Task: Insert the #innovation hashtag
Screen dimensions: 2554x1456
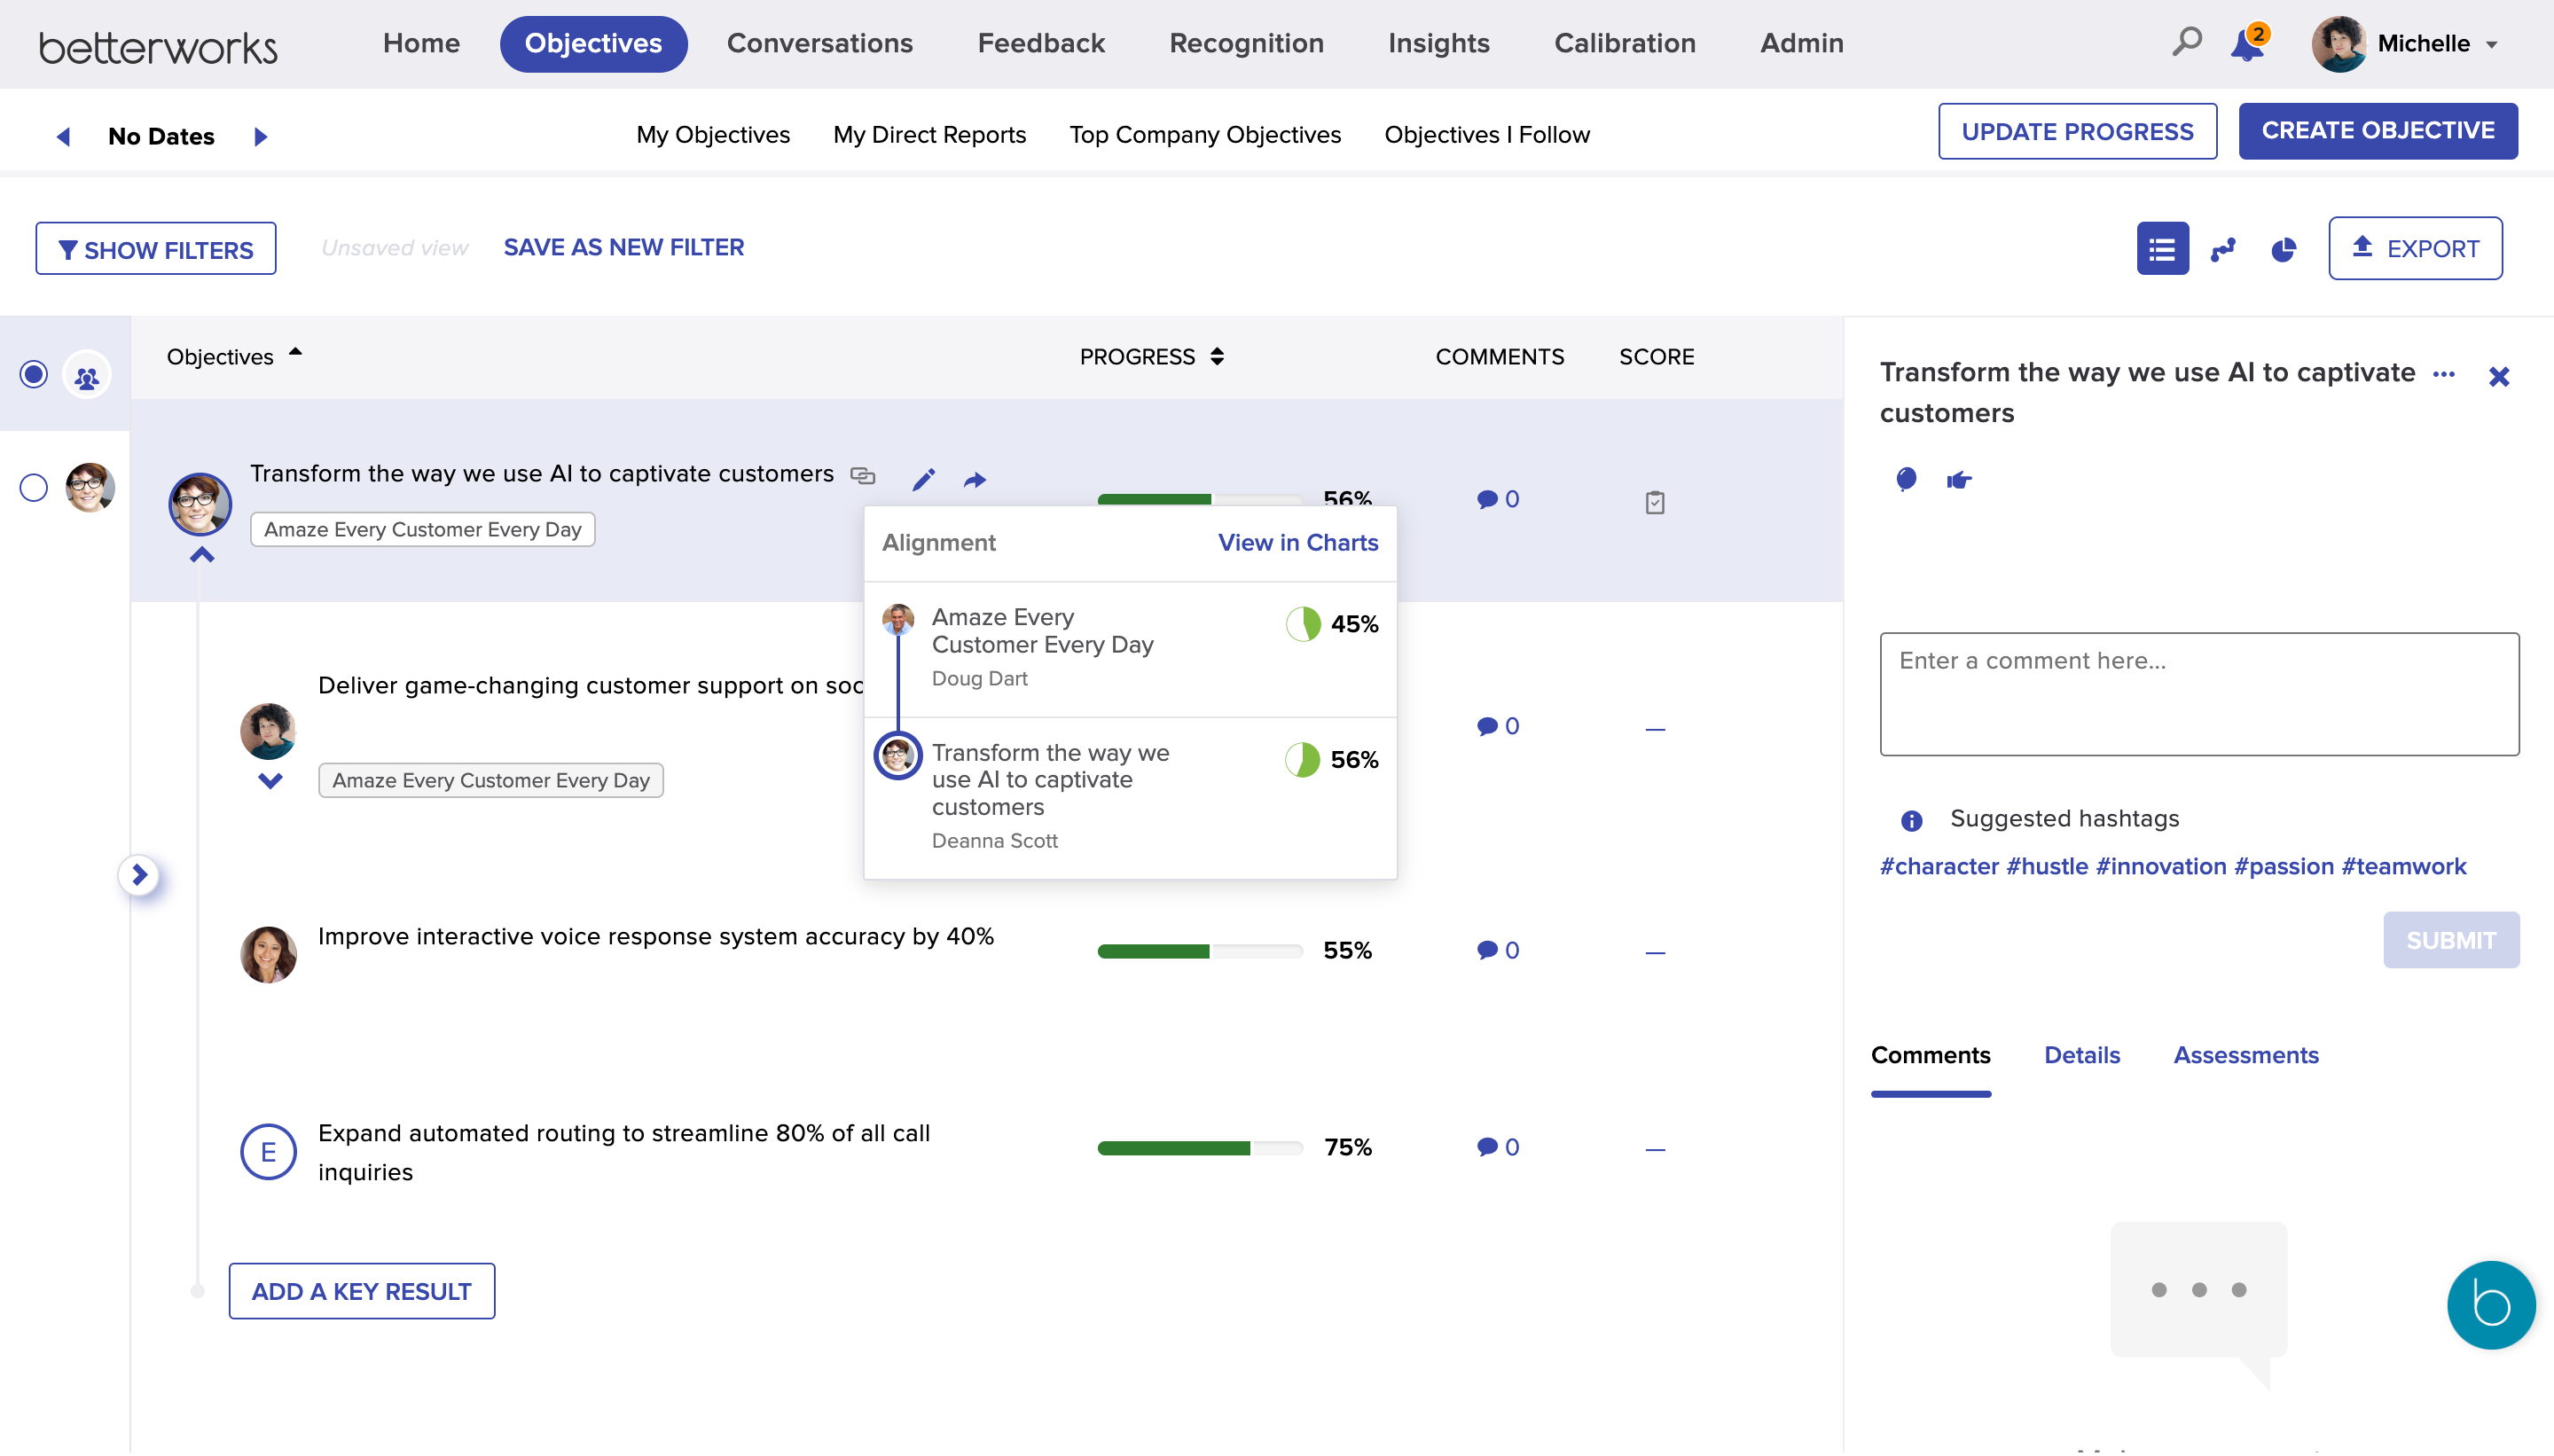Action: pyautogui.click(x=2161, y=866)
